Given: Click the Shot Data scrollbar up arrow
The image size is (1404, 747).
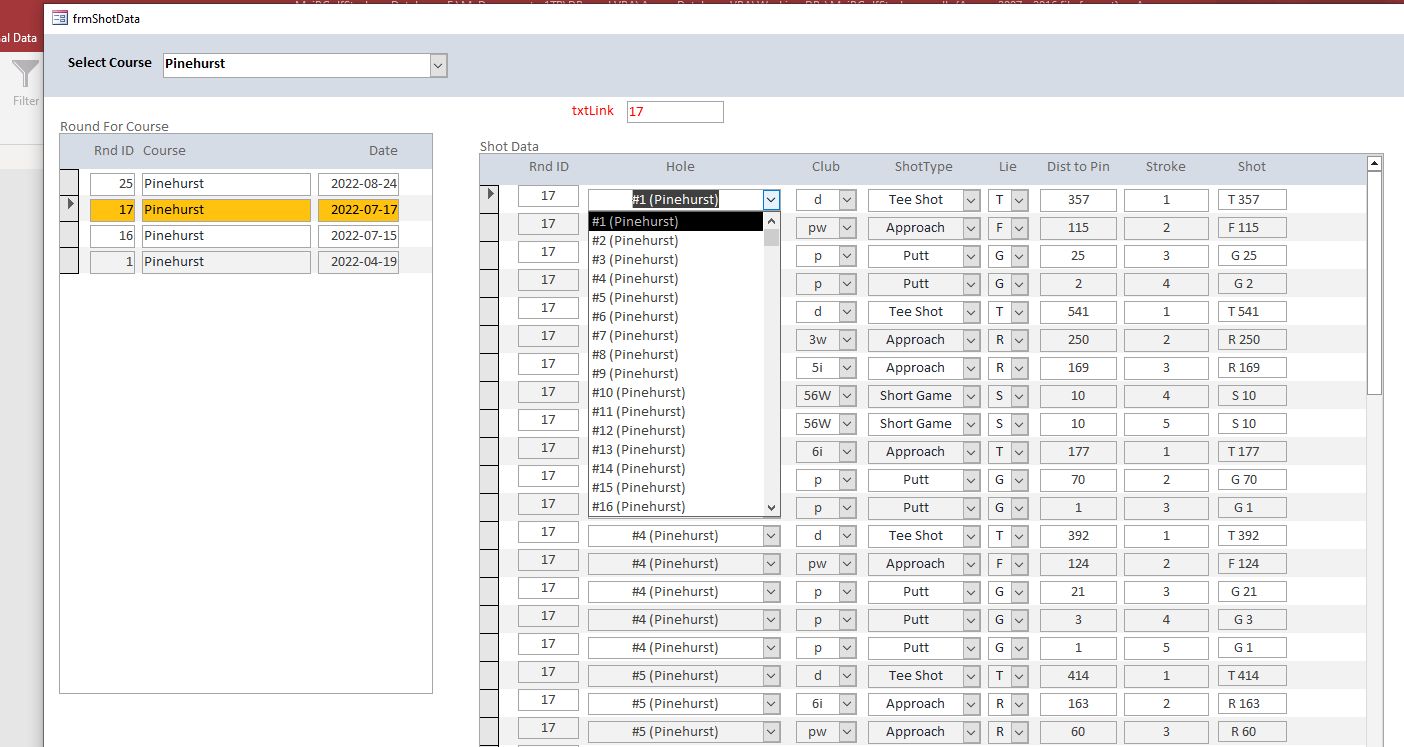Looking at the screenshot, I should [x=1374, y=163].
